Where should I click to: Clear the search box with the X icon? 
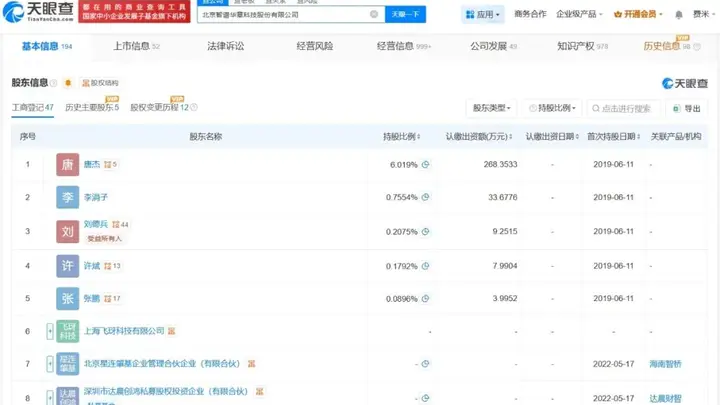(374, 14)
